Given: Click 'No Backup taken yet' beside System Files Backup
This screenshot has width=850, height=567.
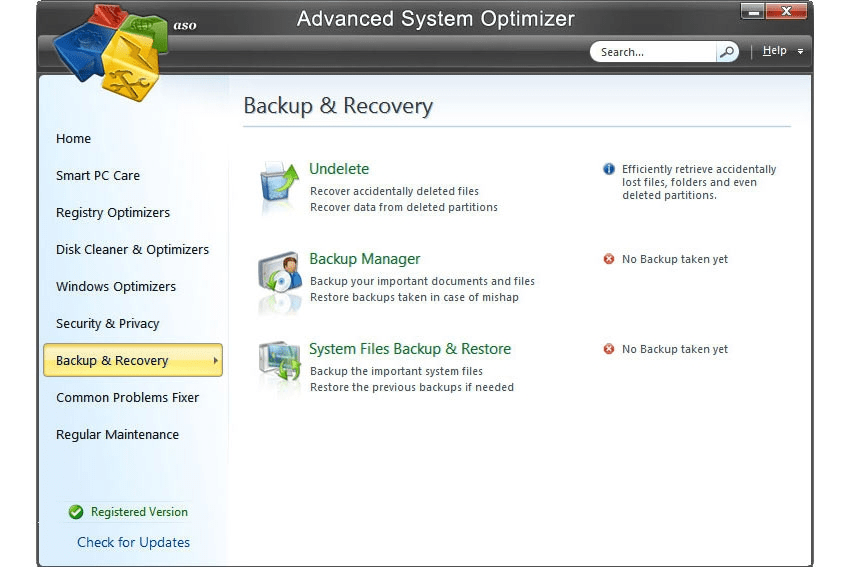Looking at the screenshot, I should 674,349.
